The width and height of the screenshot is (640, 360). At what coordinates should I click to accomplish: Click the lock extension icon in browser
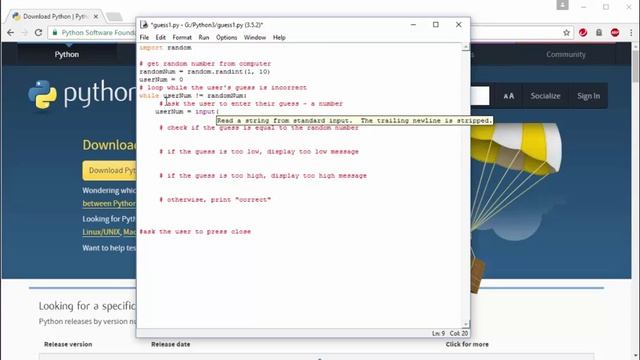click(599, 33)
